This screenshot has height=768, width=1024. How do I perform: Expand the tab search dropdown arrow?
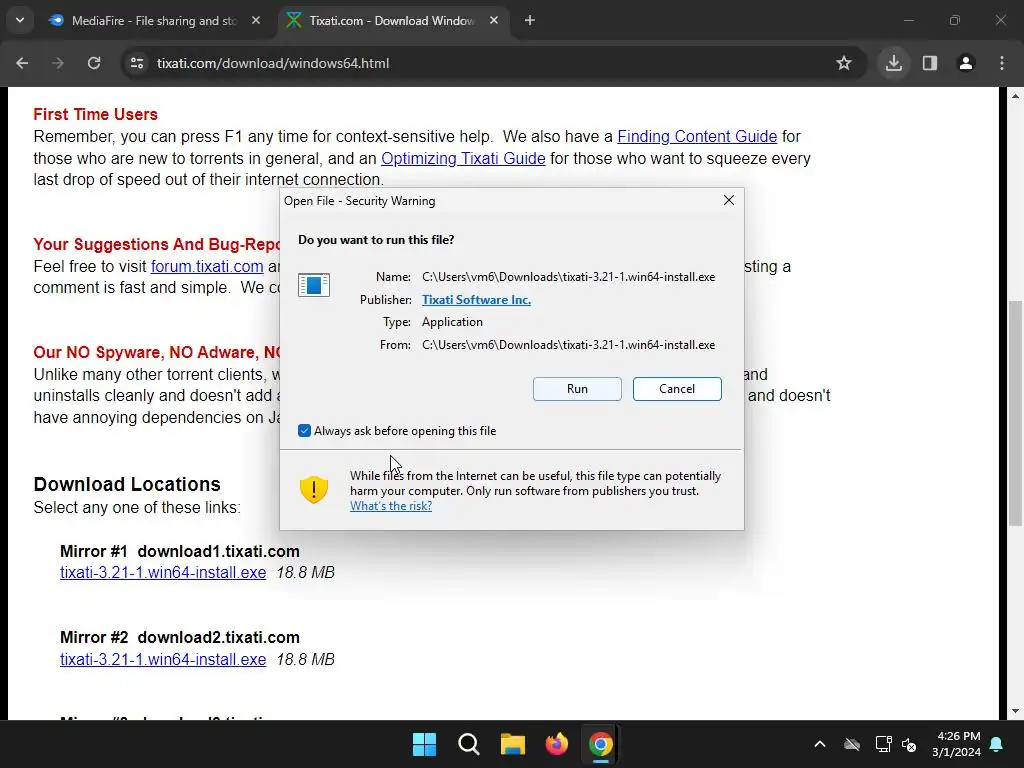pyautogui.click(x=20, y=20)
